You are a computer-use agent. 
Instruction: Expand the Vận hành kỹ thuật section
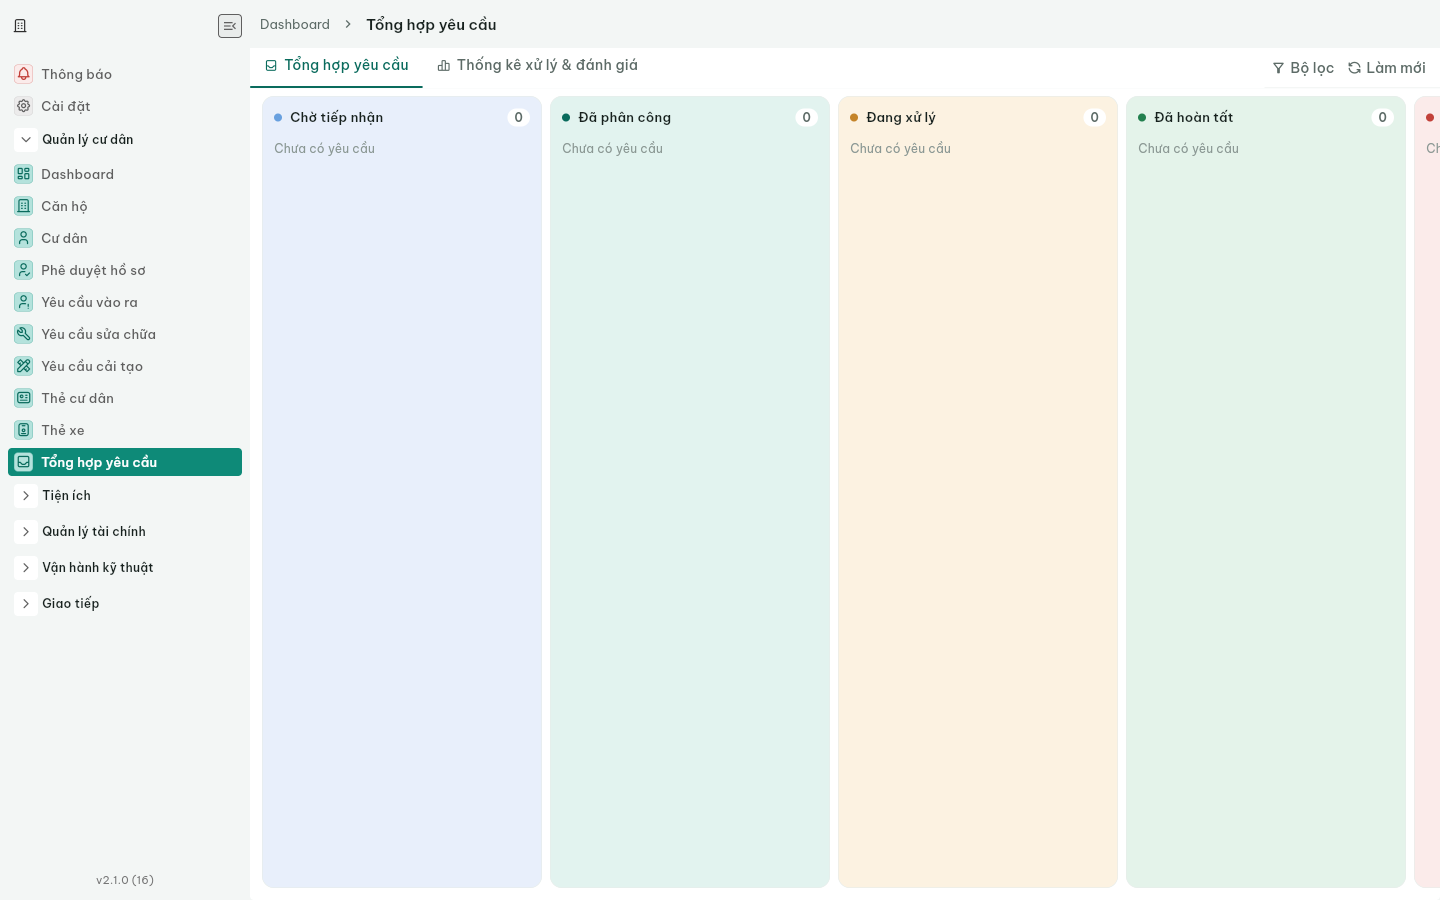tap(26, 568)
